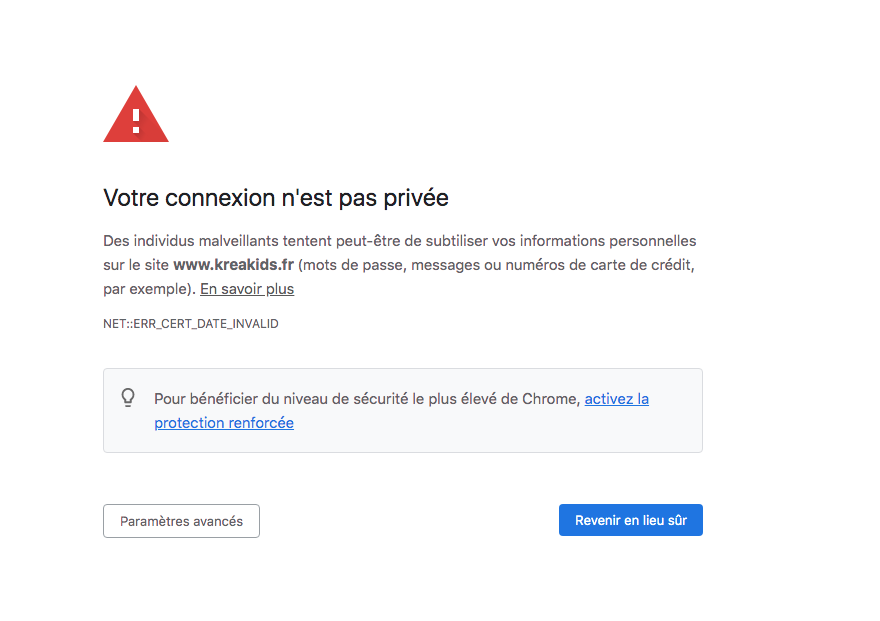Click the NET::ERR_CERT_DATE_INVALID error code
The image size is (880, 621).
191,324
